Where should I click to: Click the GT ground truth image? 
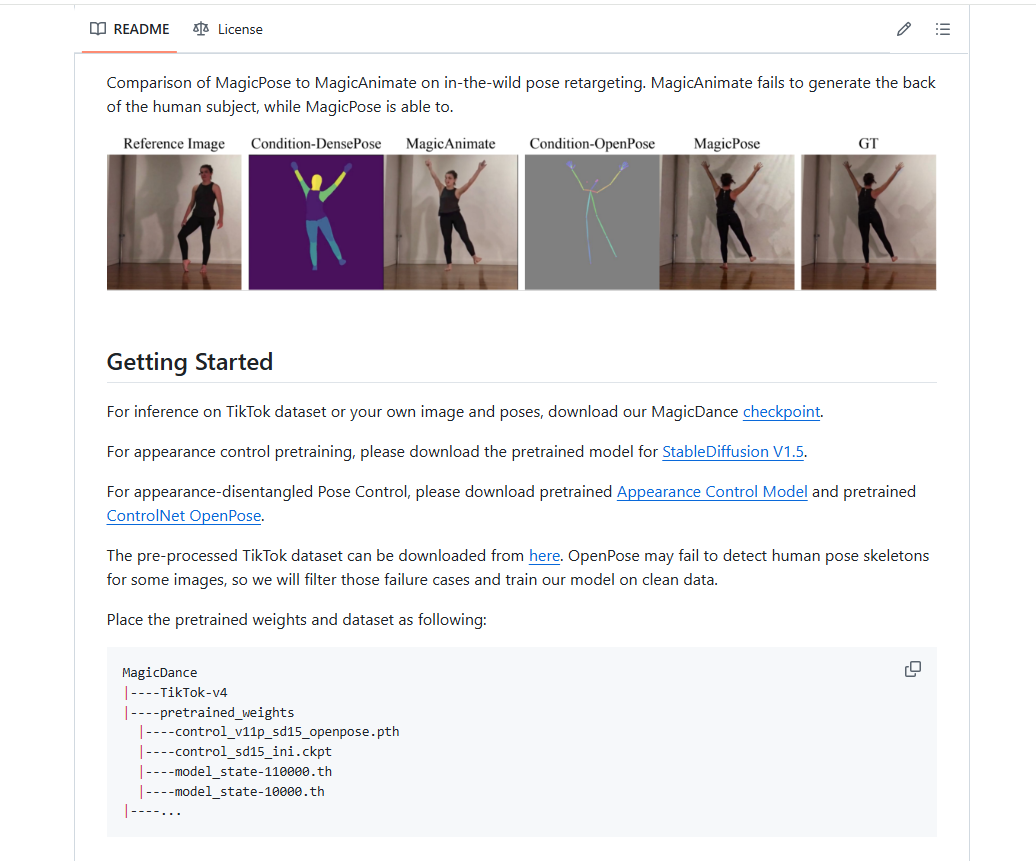868,222
